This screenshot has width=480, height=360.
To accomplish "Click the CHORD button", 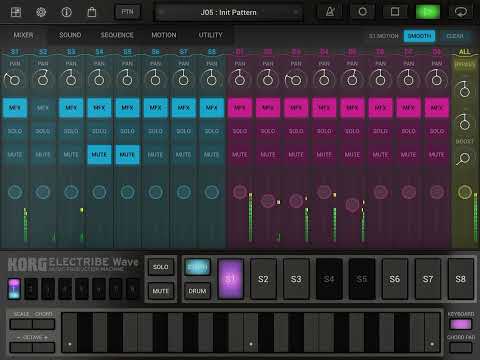I will click(x=44, y=324).
